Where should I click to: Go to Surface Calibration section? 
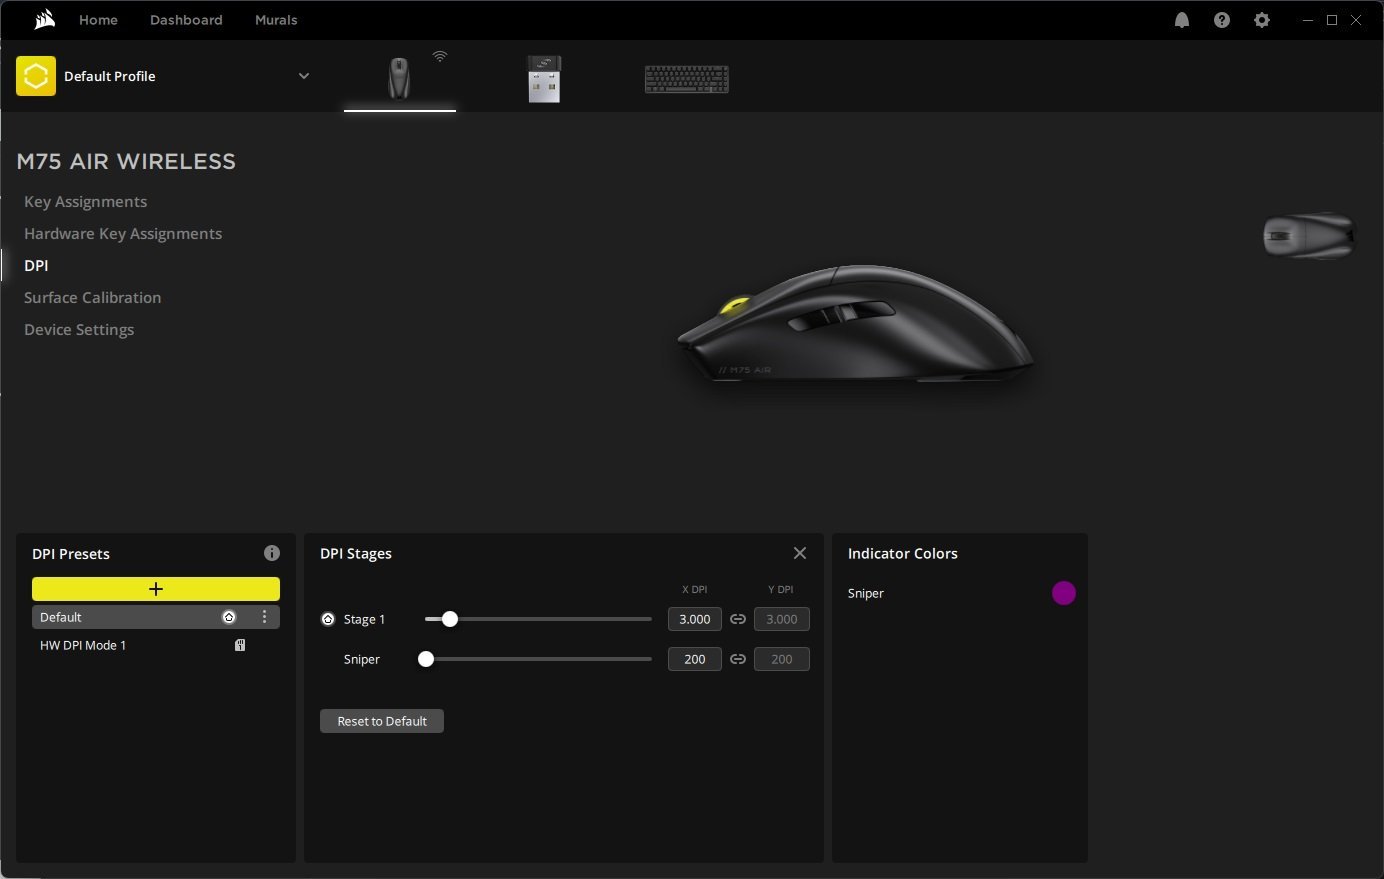tap(93, 298)
